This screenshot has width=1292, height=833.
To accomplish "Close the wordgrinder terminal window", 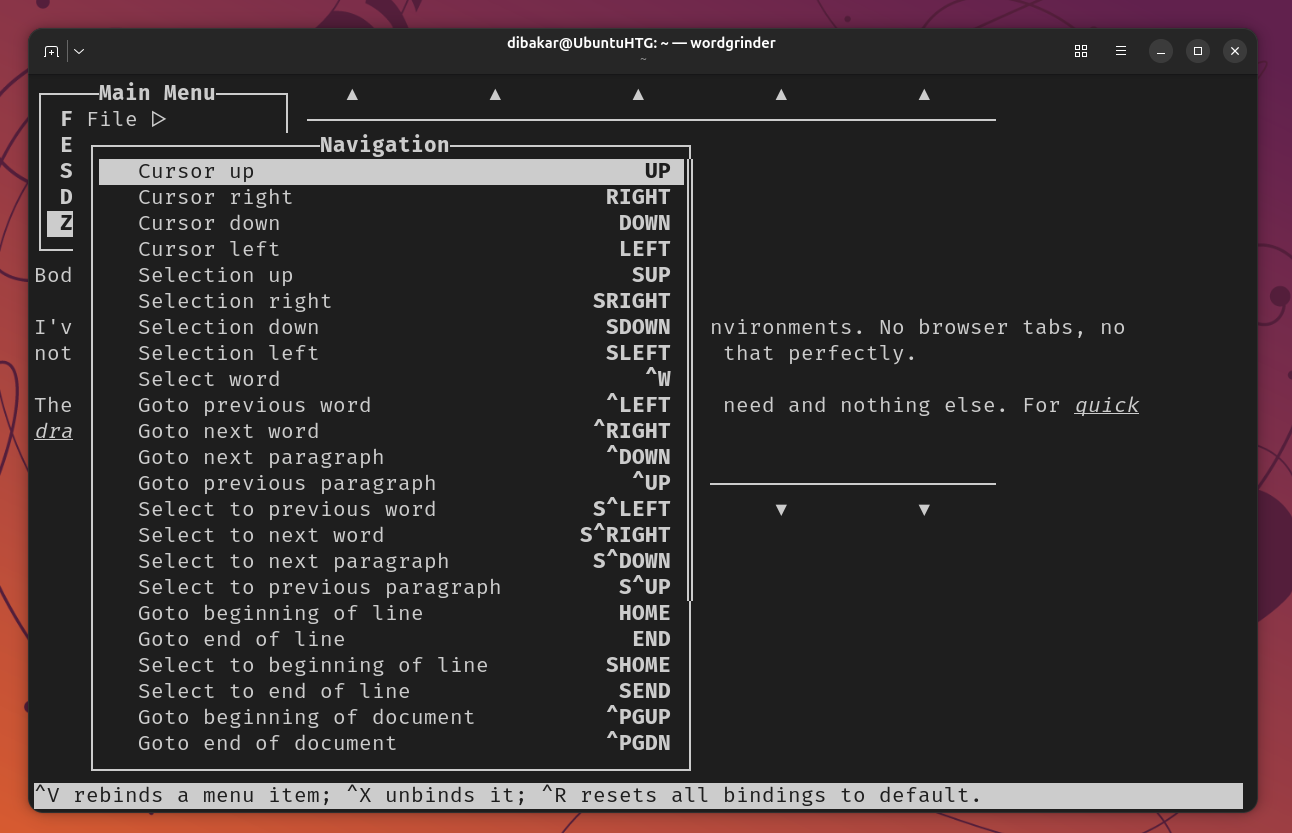I will (x=1235, y=51).
